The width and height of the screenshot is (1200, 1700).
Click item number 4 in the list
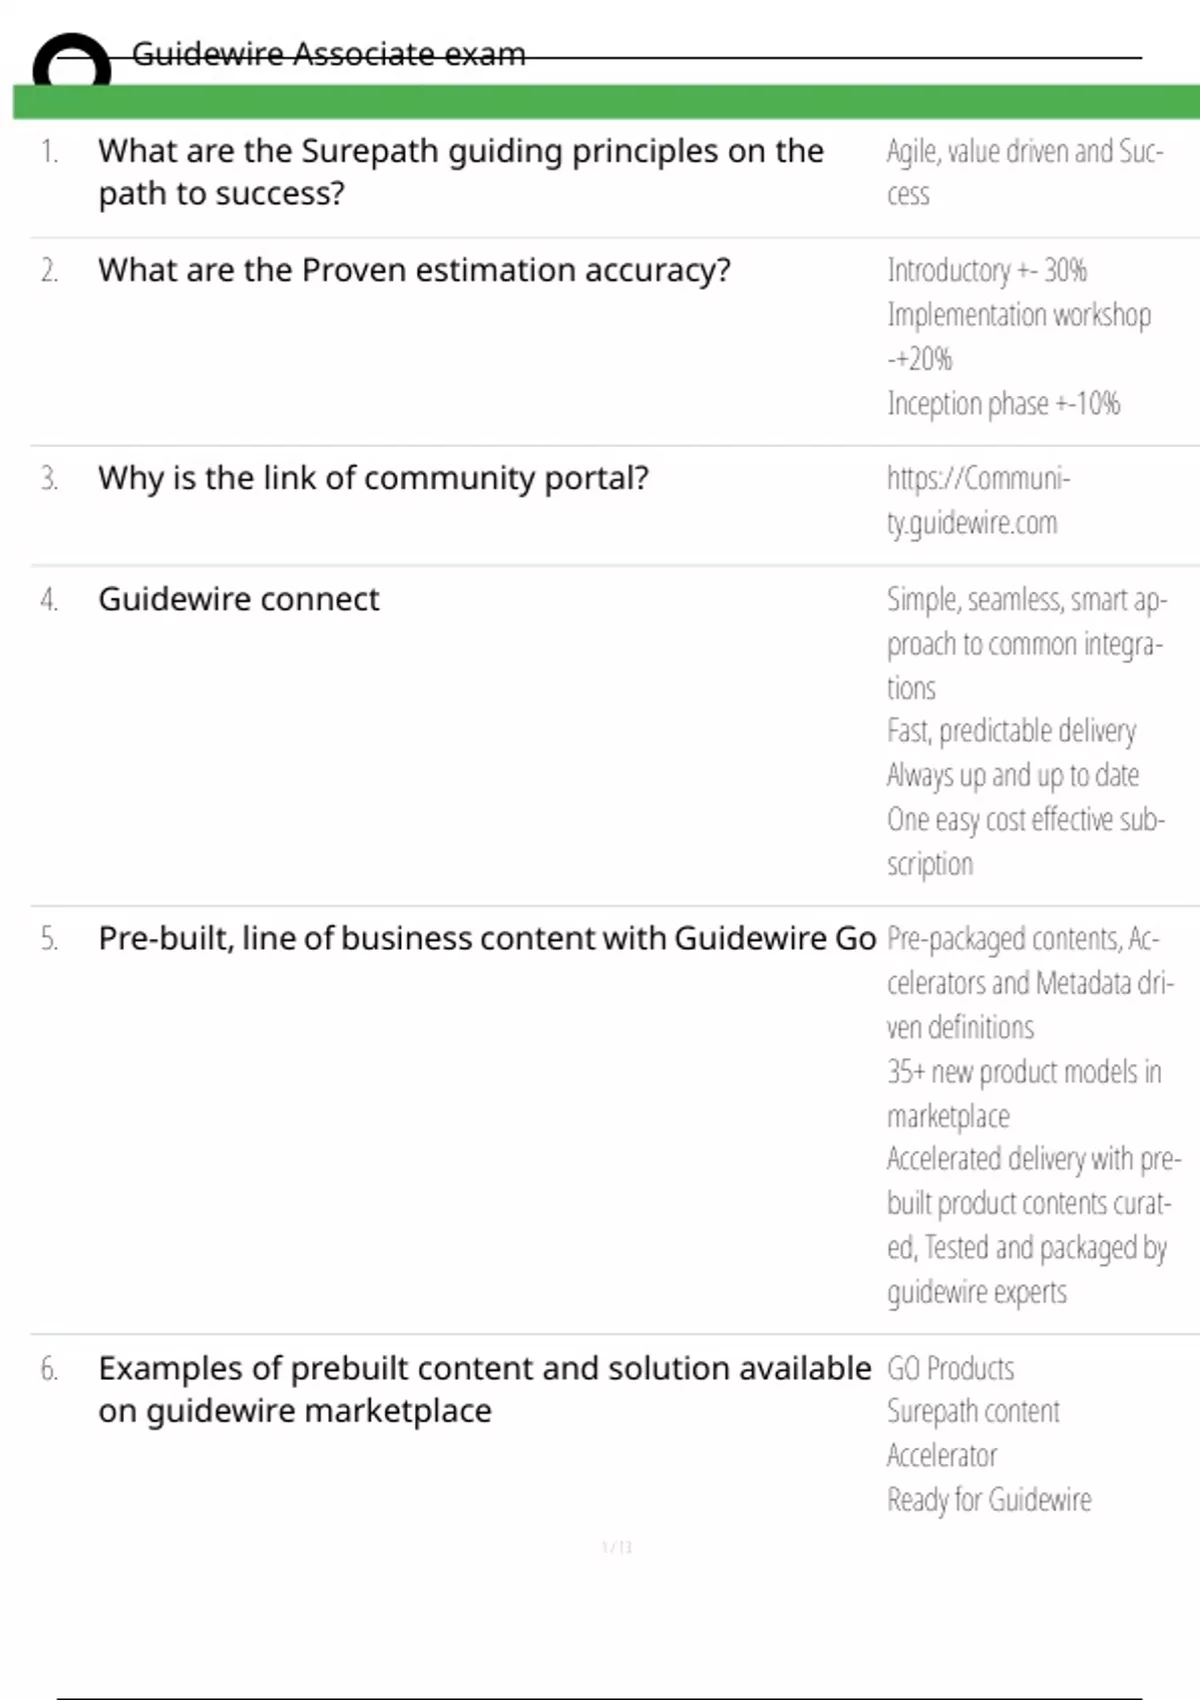(x=49, y=599)
